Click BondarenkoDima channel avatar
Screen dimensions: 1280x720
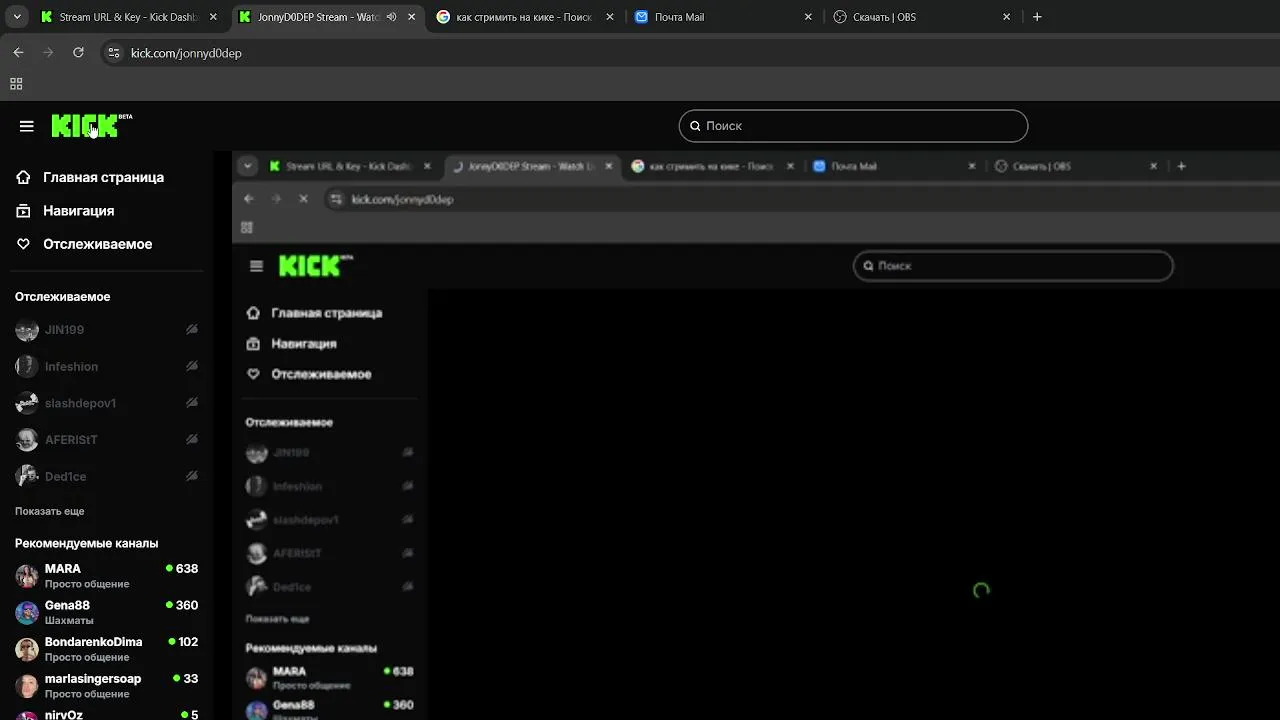27,649
